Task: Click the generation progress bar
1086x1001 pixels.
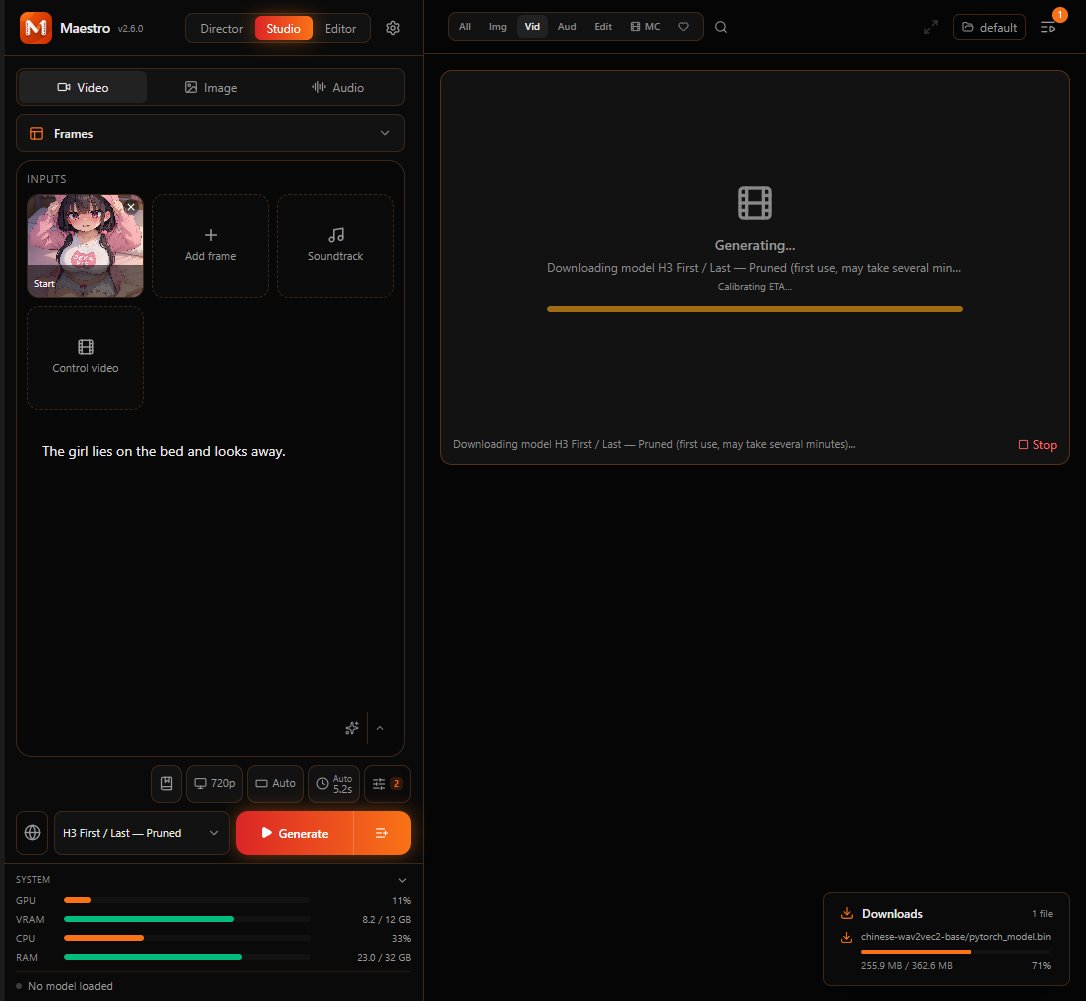Action: coord(754,309)
